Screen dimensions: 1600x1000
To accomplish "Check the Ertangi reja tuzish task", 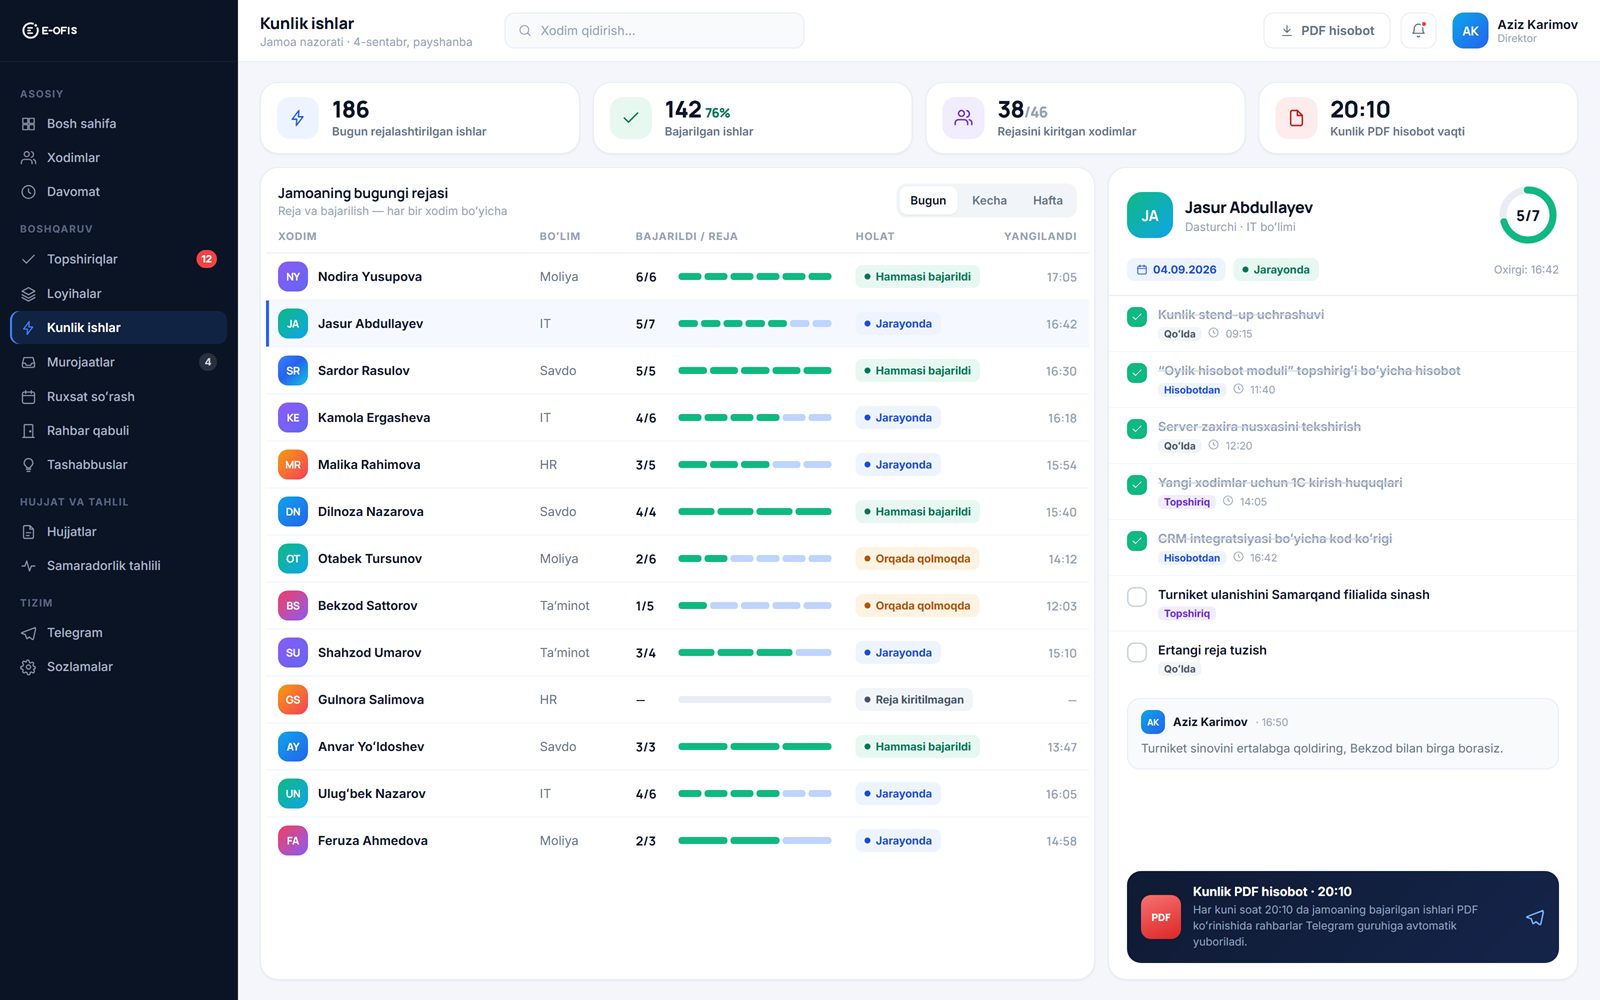I will (1137, 653).
